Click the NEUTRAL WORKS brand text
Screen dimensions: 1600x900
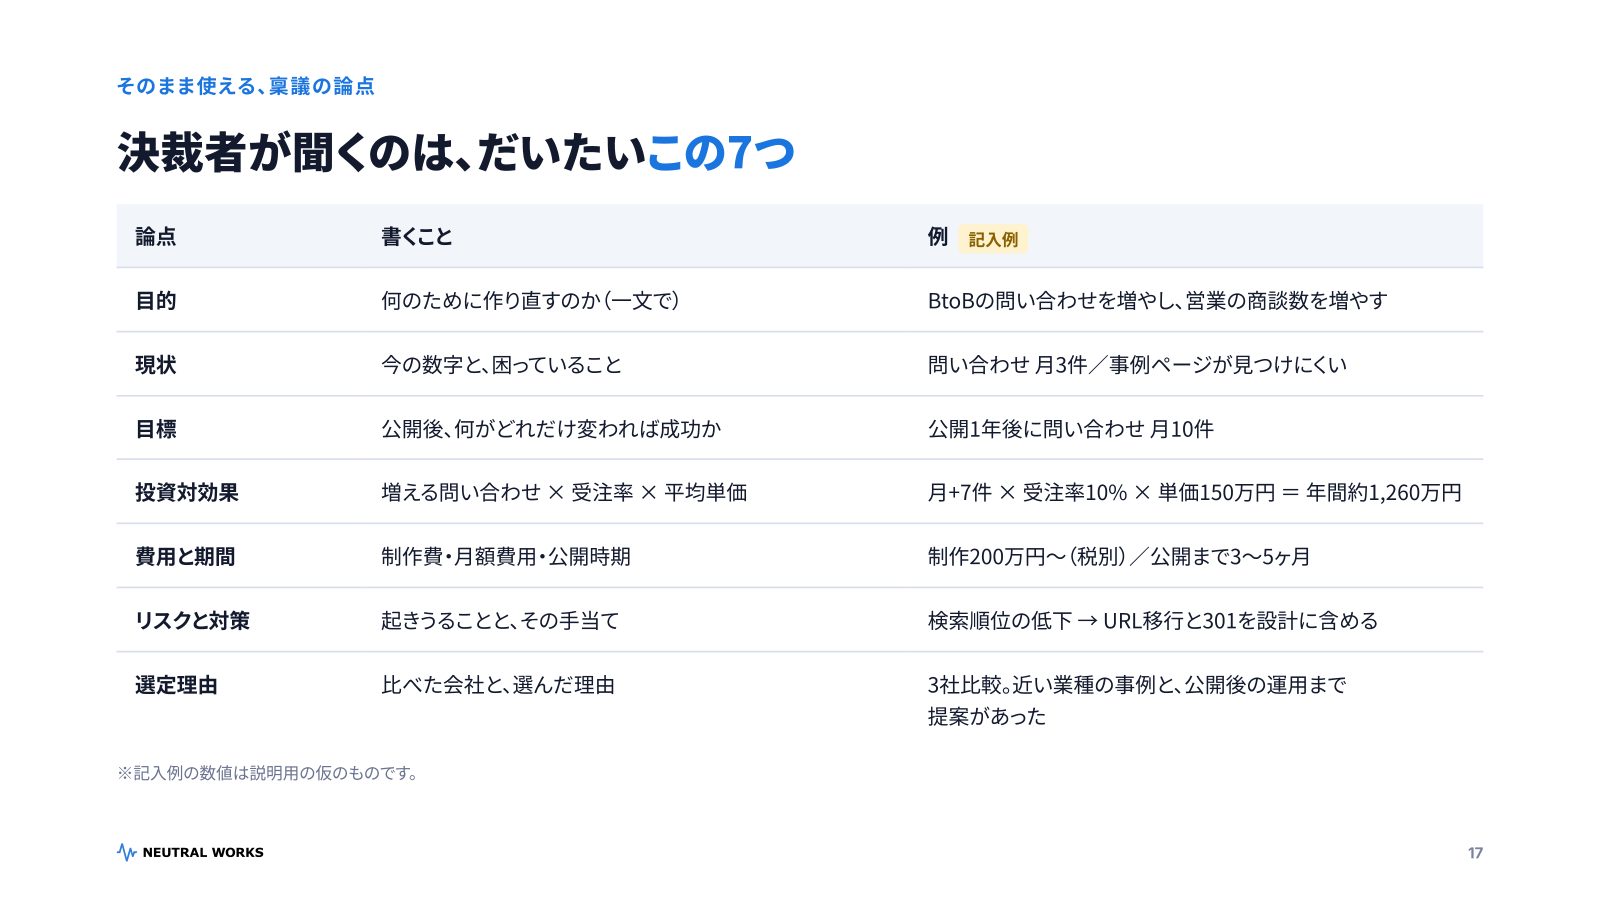pos(203,853)
